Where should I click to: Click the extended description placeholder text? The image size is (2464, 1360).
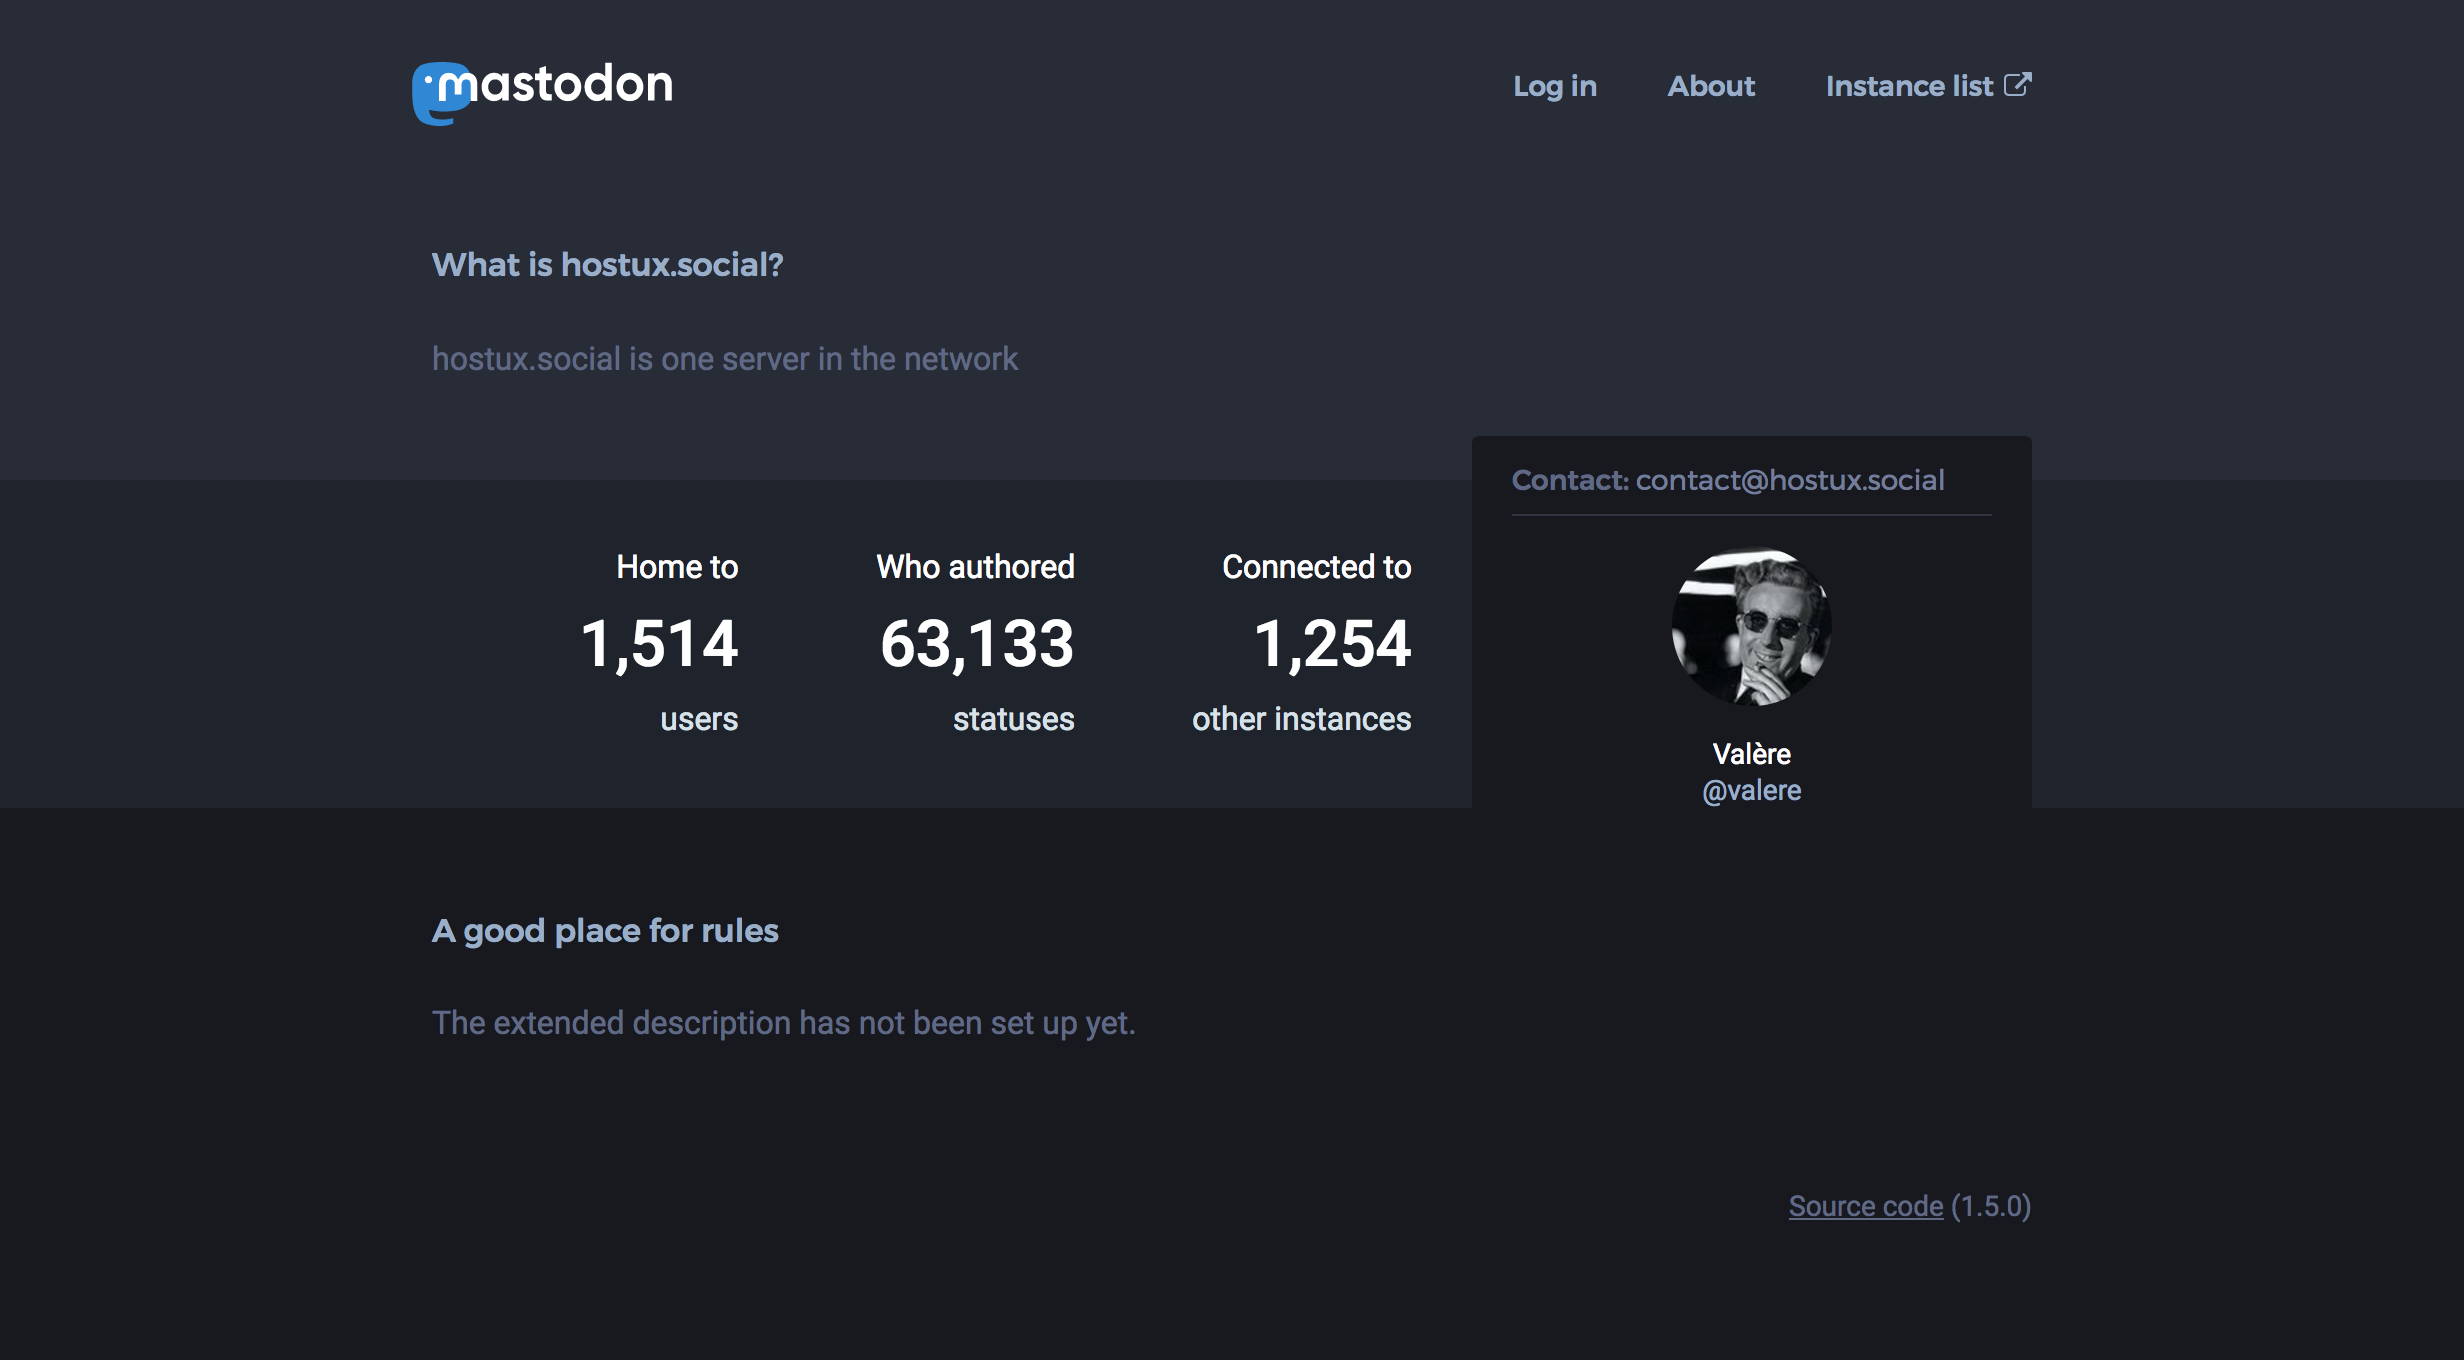[x=784, y=1024]
